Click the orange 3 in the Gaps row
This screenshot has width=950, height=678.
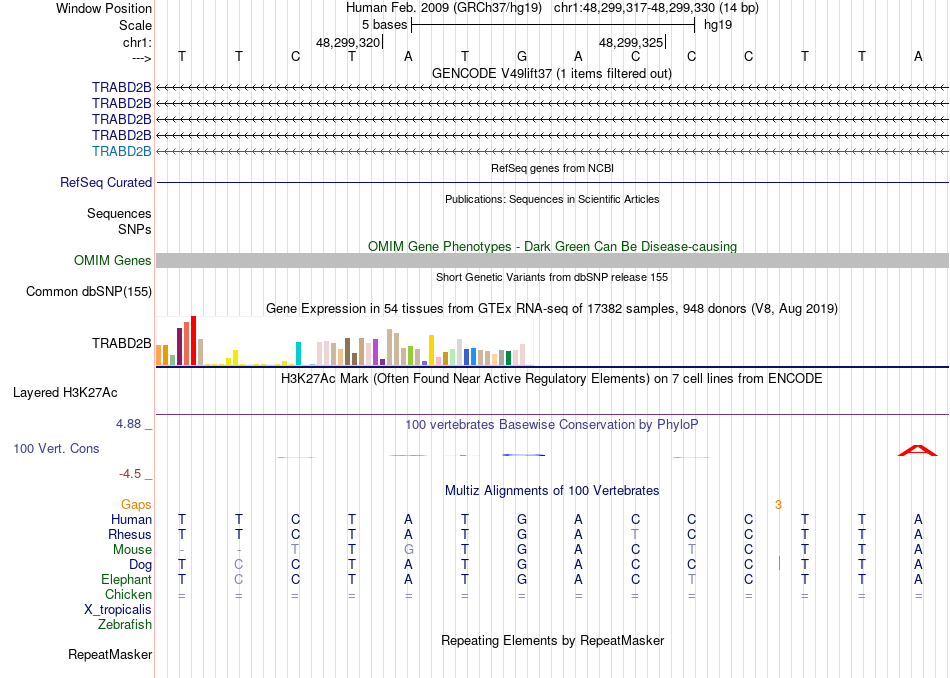click(779, 505)
